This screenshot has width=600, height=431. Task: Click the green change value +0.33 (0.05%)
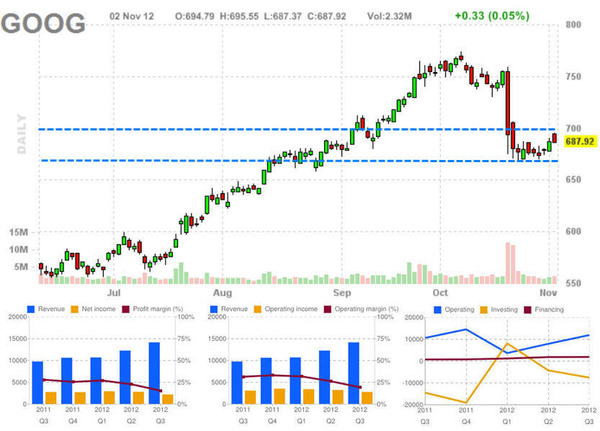(492, 16)
